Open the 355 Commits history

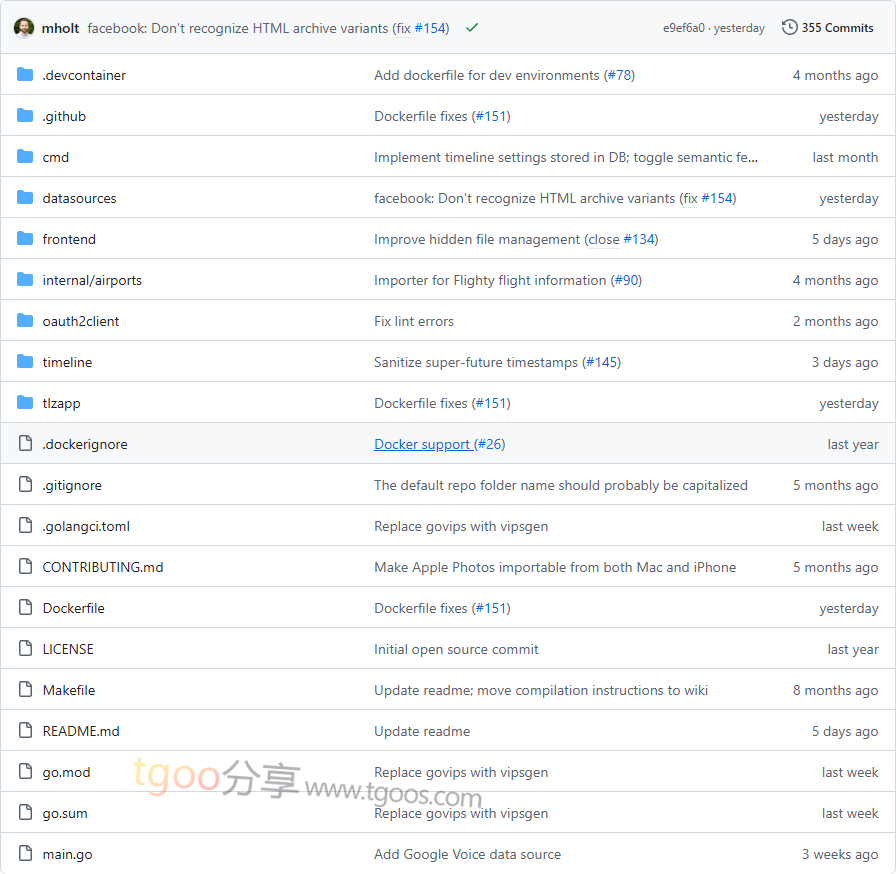(827, 28)
